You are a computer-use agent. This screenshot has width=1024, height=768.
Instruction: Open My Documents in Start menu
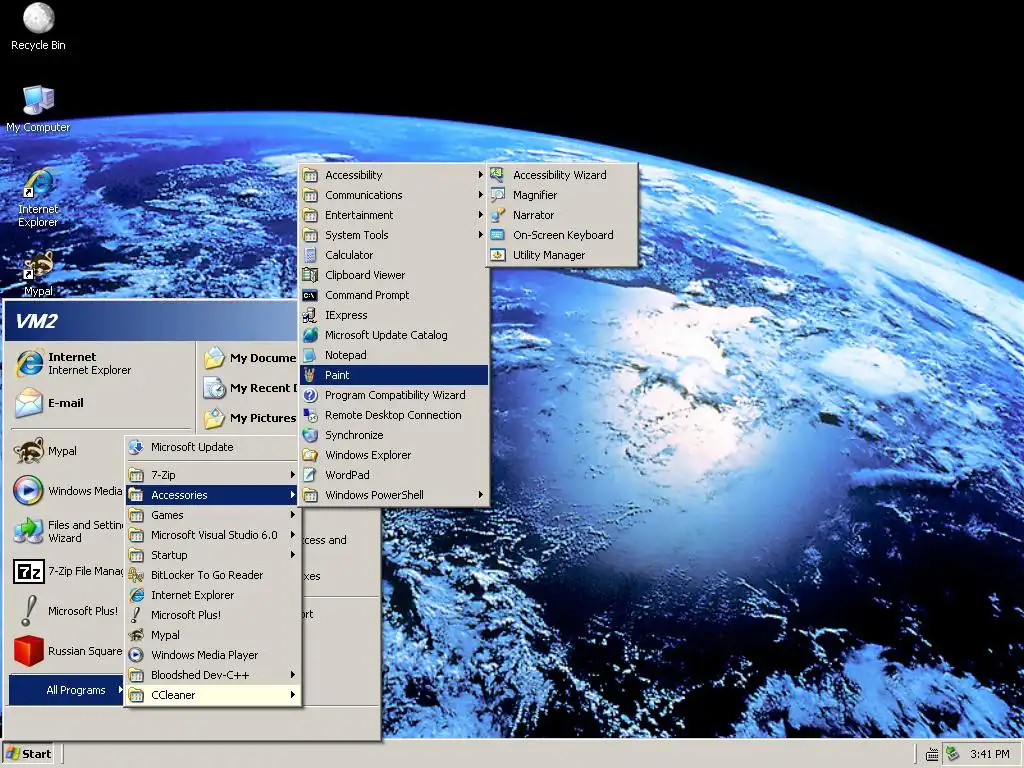249,358
